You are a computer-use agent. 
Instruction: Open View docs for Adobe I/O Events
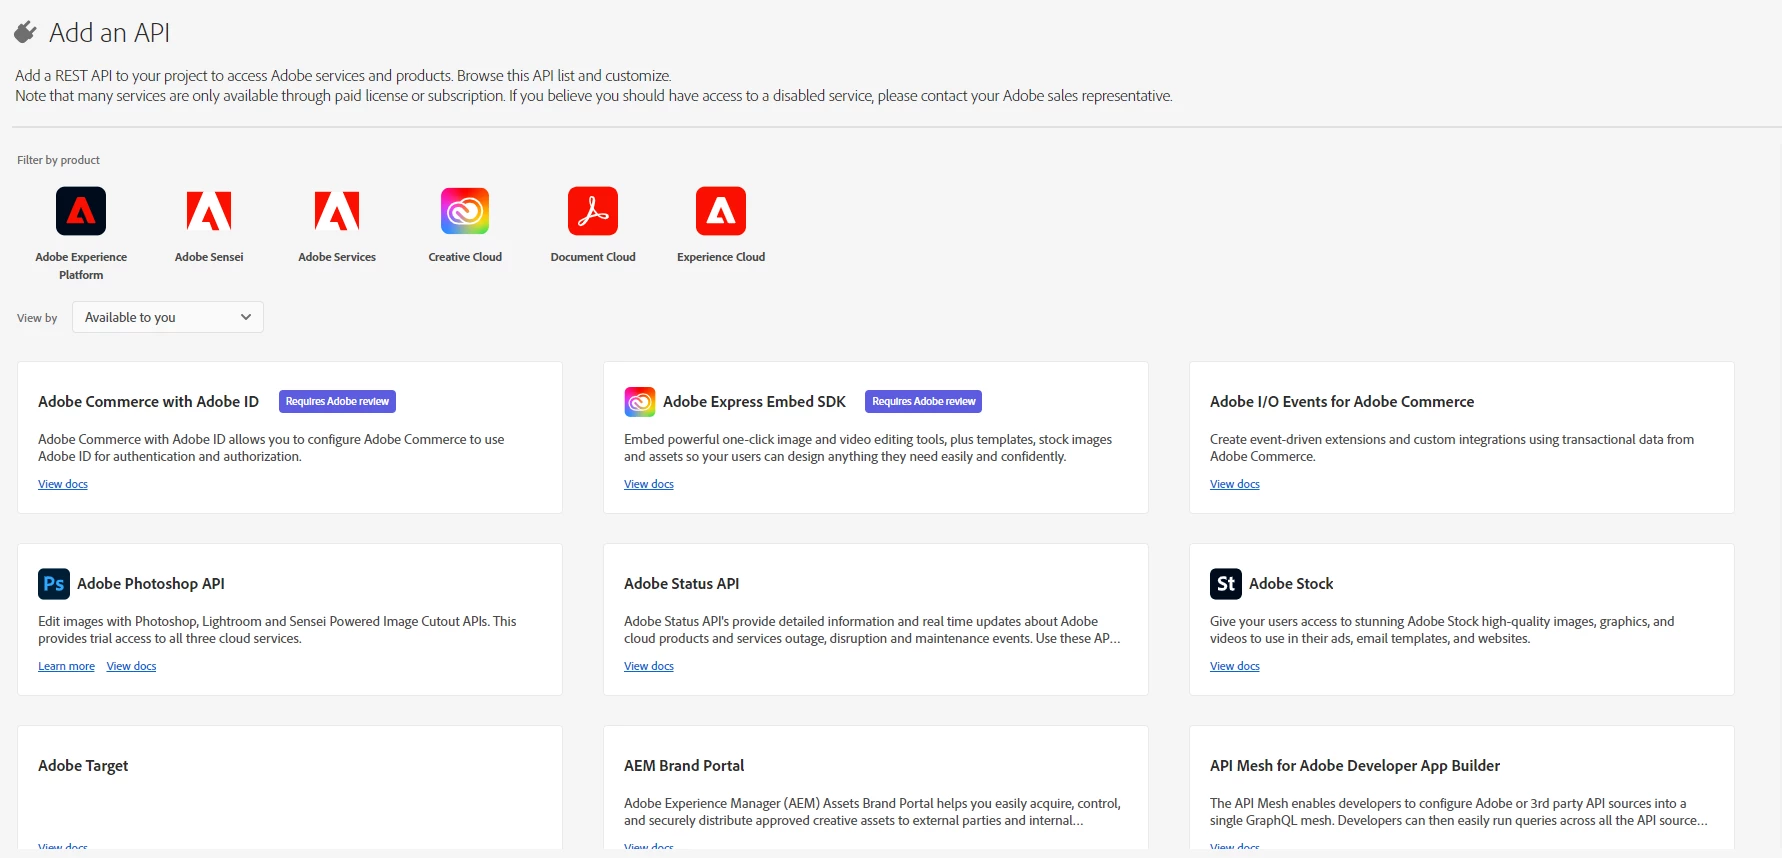point(1235,484)
